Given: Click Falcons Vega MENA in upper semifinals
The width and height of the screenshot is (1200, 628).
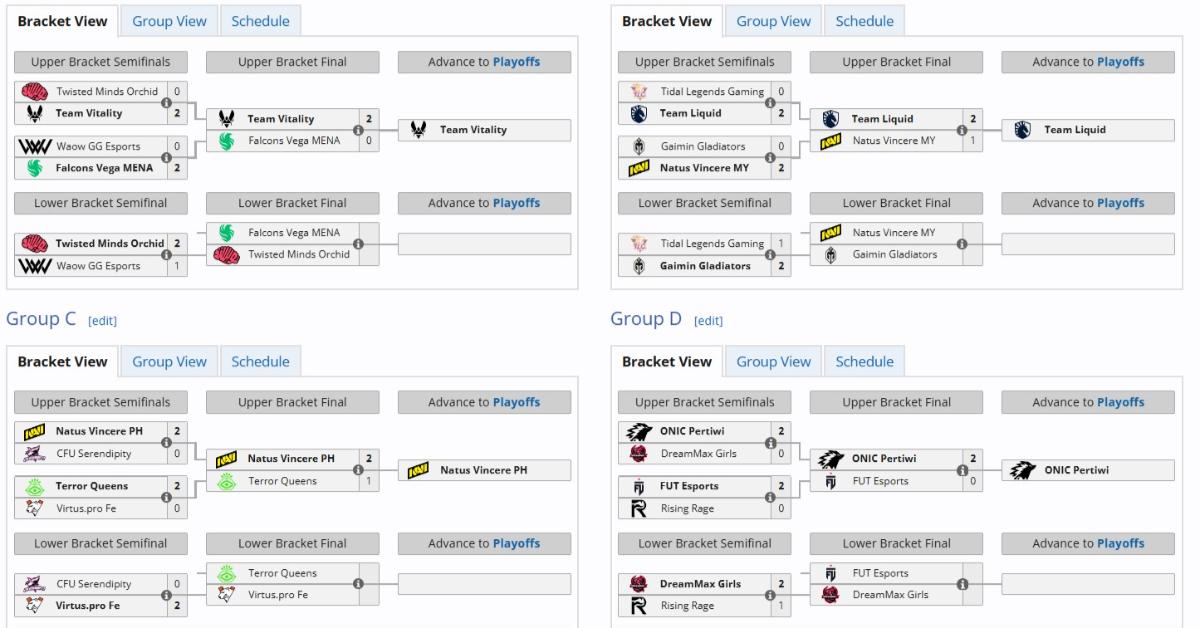Looking at the screenshot, I should click(x=104, y=168).
